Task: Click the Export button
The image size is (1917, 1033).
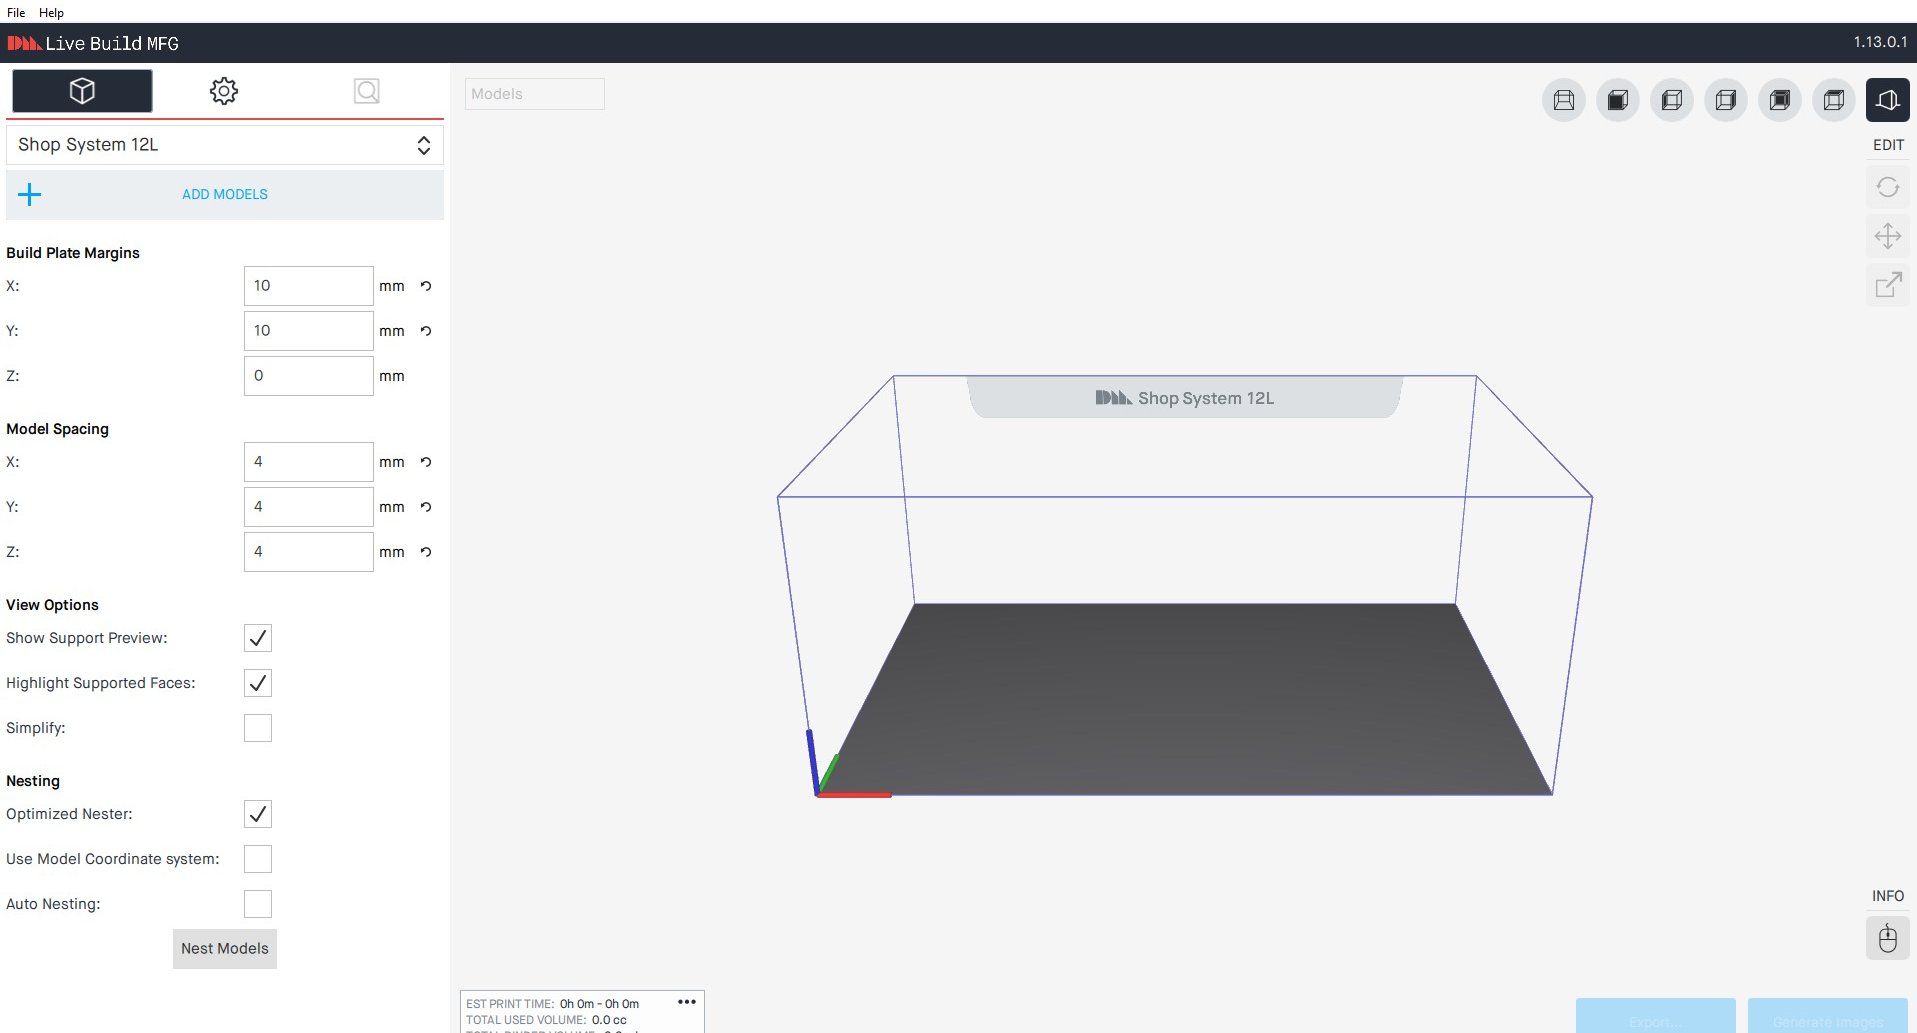Action: (x=1656, y=1016)
